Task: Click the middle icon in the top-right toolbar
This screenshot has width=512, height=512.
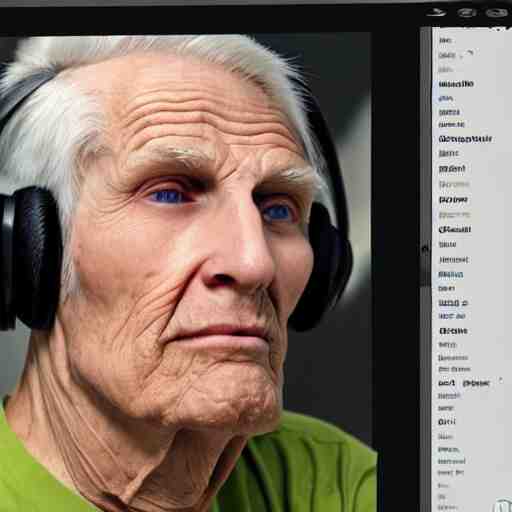Action: point(467,13)
